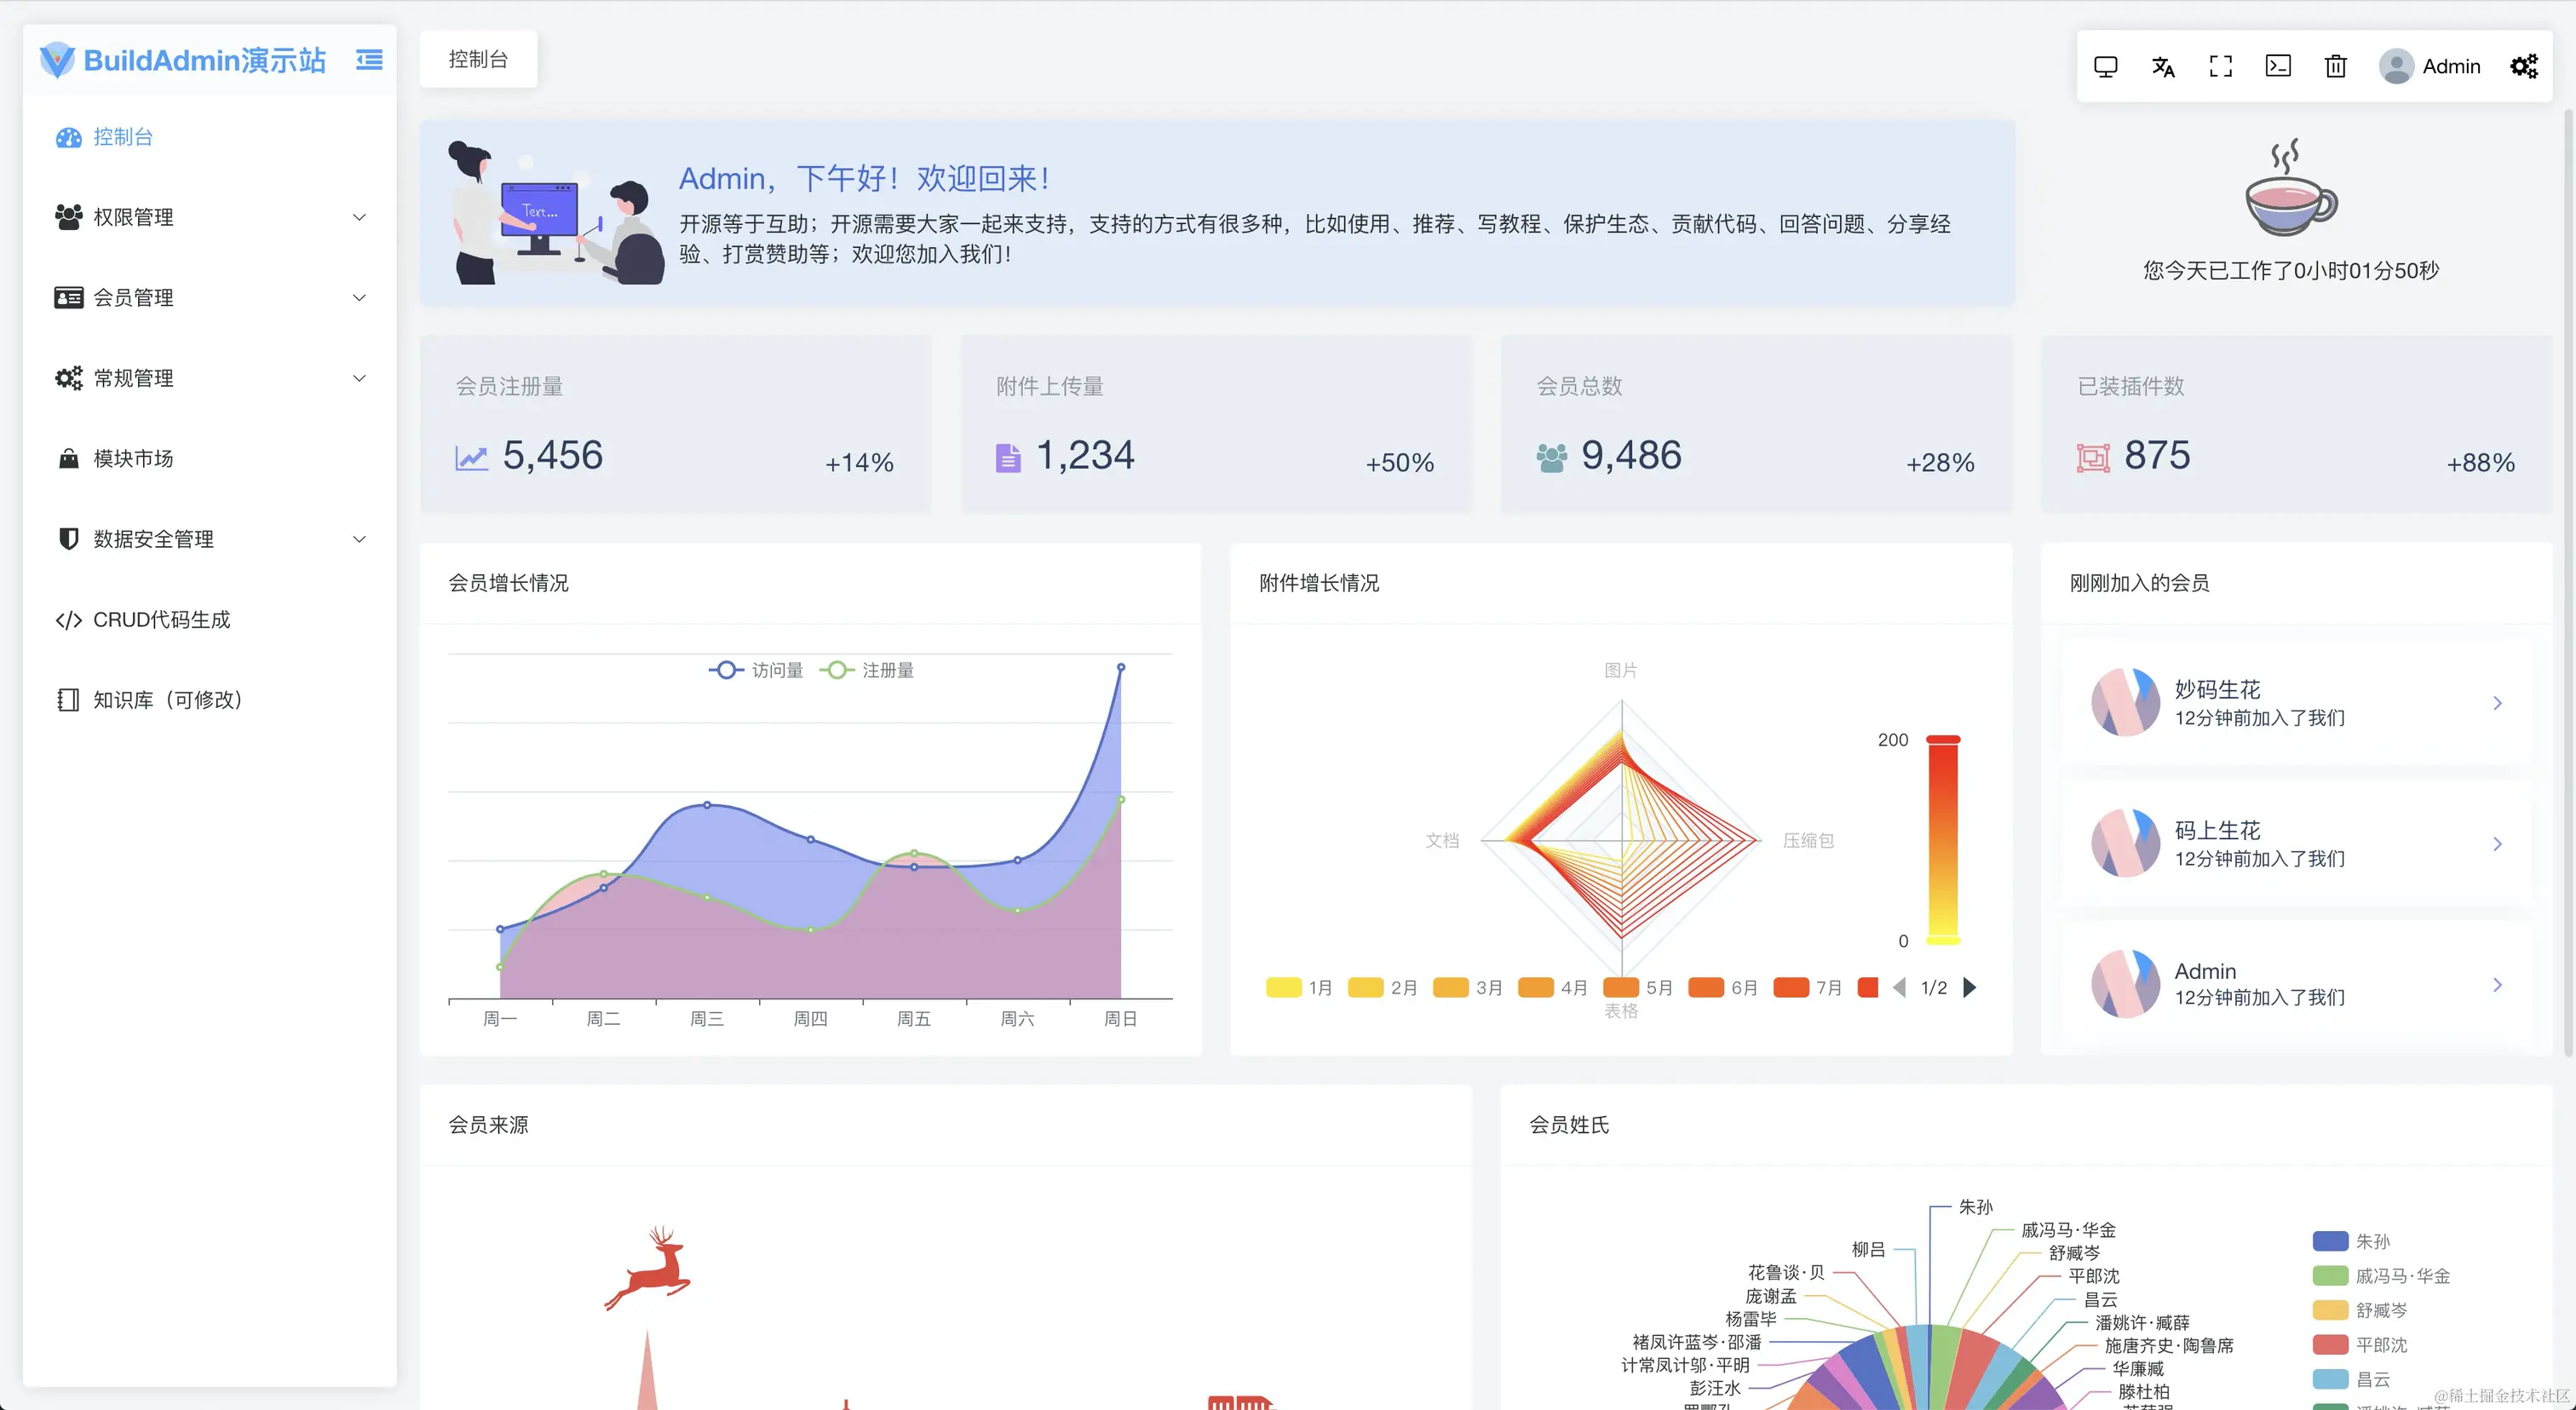Click the monitor home icon

pos(2105,67)
